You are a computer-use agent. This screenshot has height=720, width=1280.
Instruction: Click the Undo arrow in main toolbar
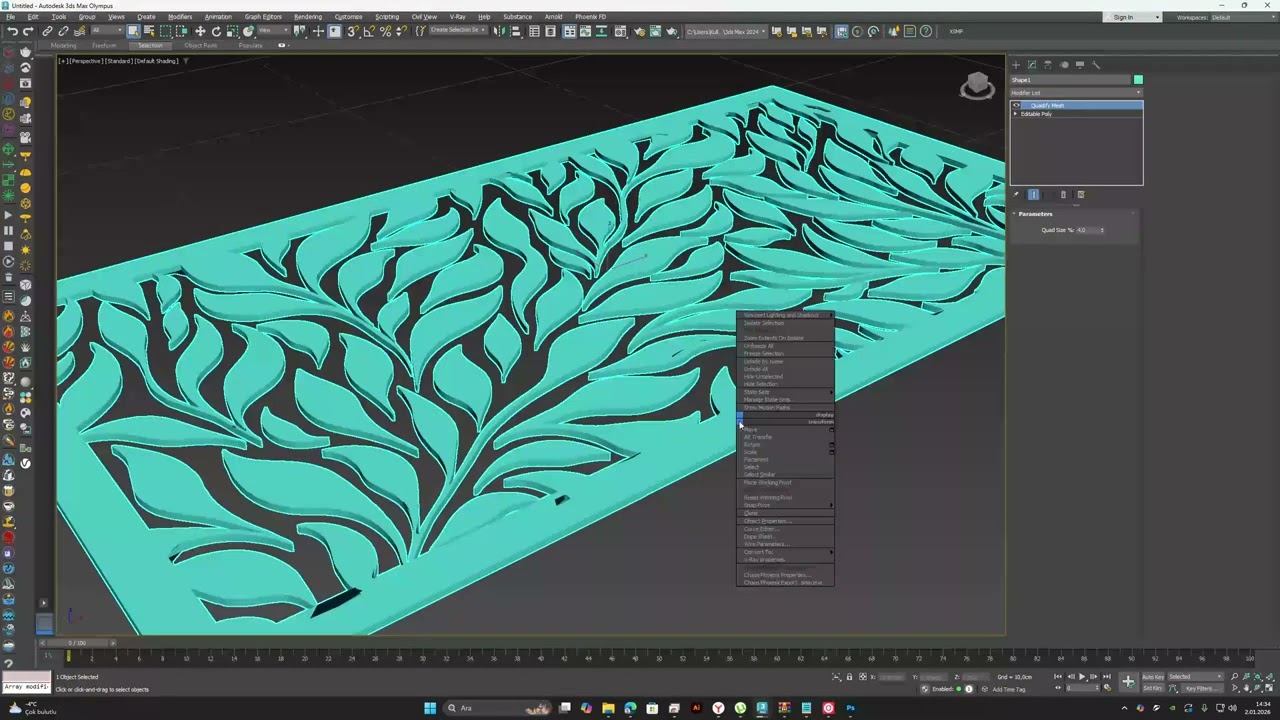pos(11,31)
